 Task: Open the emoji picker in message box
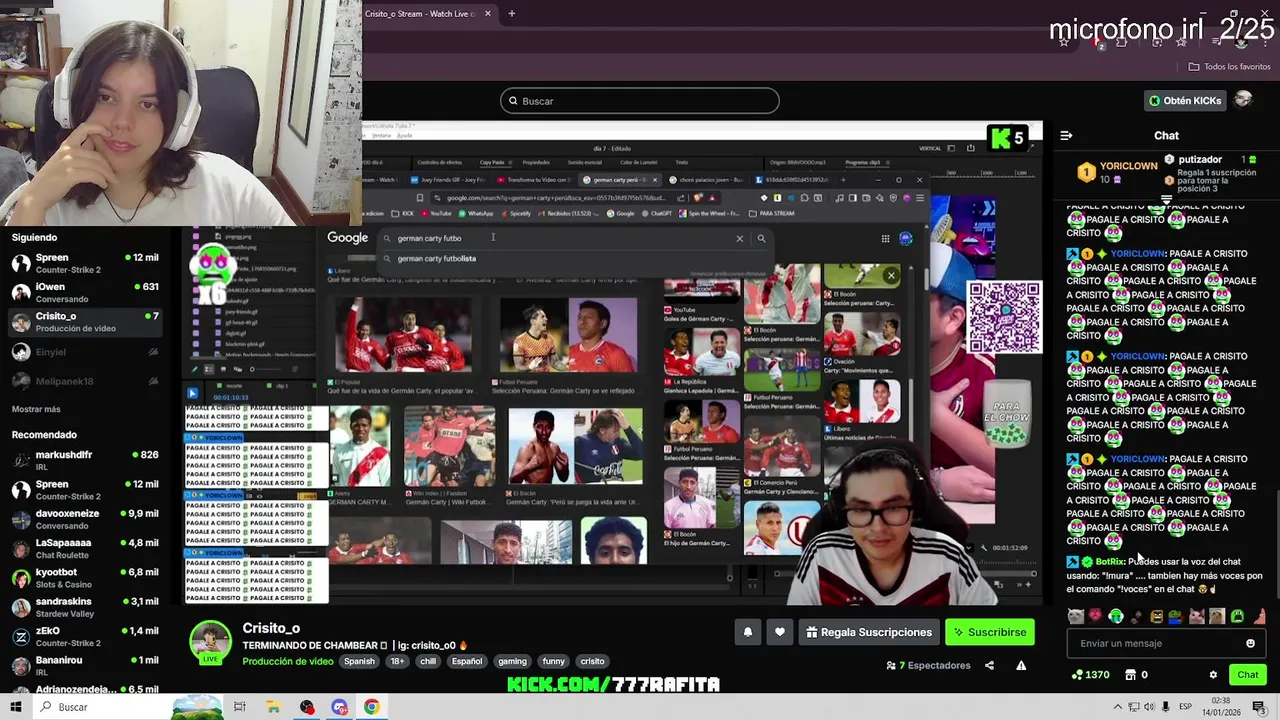point(1250,643)
